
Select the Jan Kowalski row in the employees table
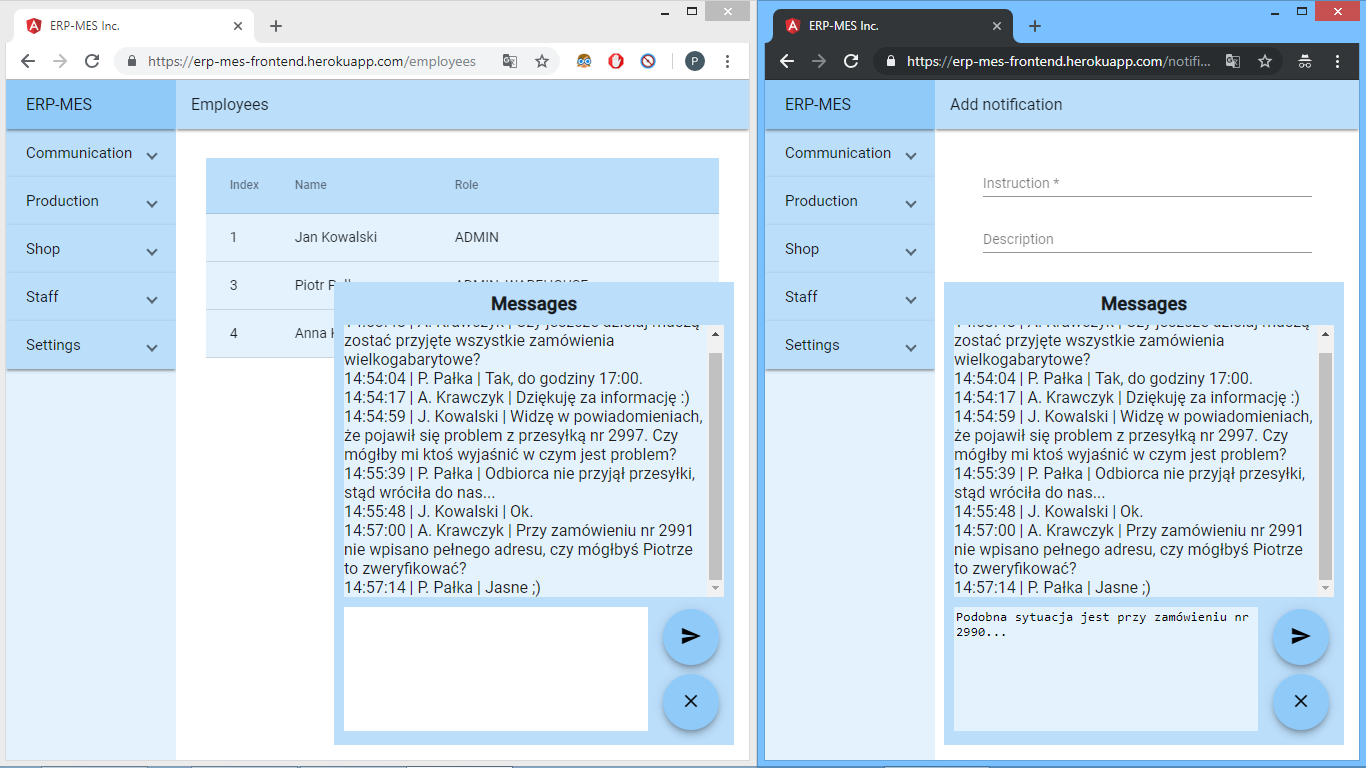(x=462, y=237)
